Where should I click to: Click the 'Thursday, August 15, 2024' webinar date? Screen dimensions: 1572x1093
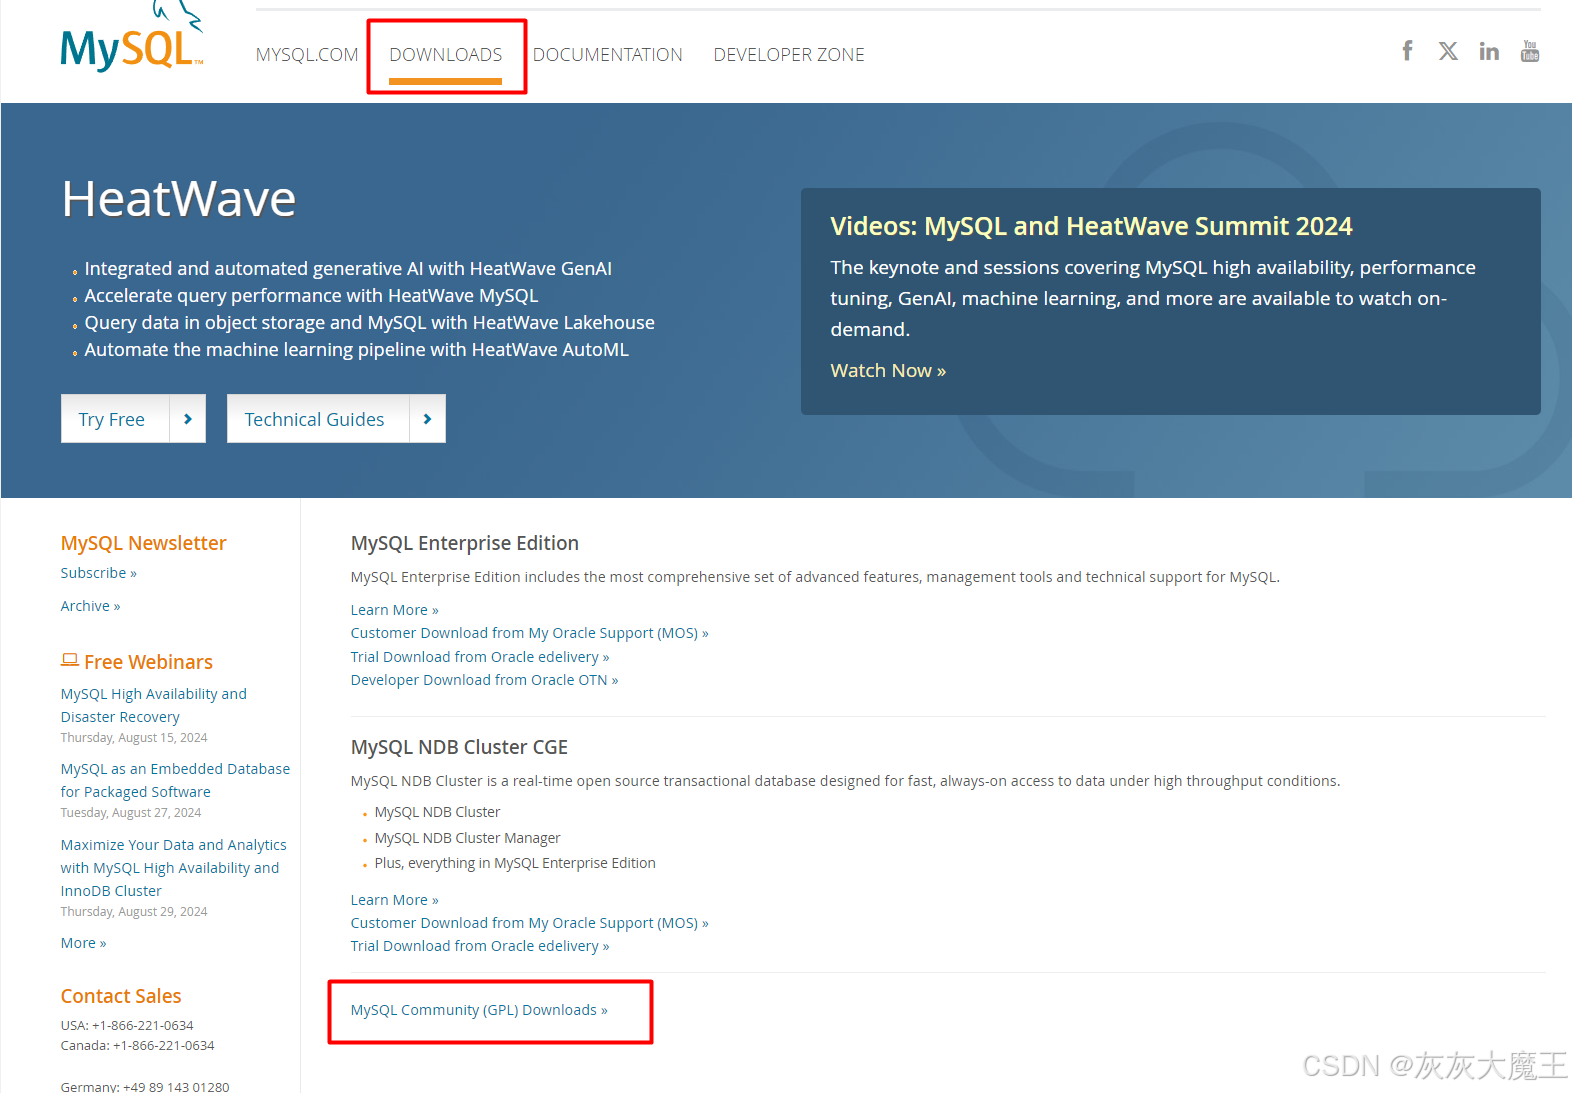(x=134, y=738)
